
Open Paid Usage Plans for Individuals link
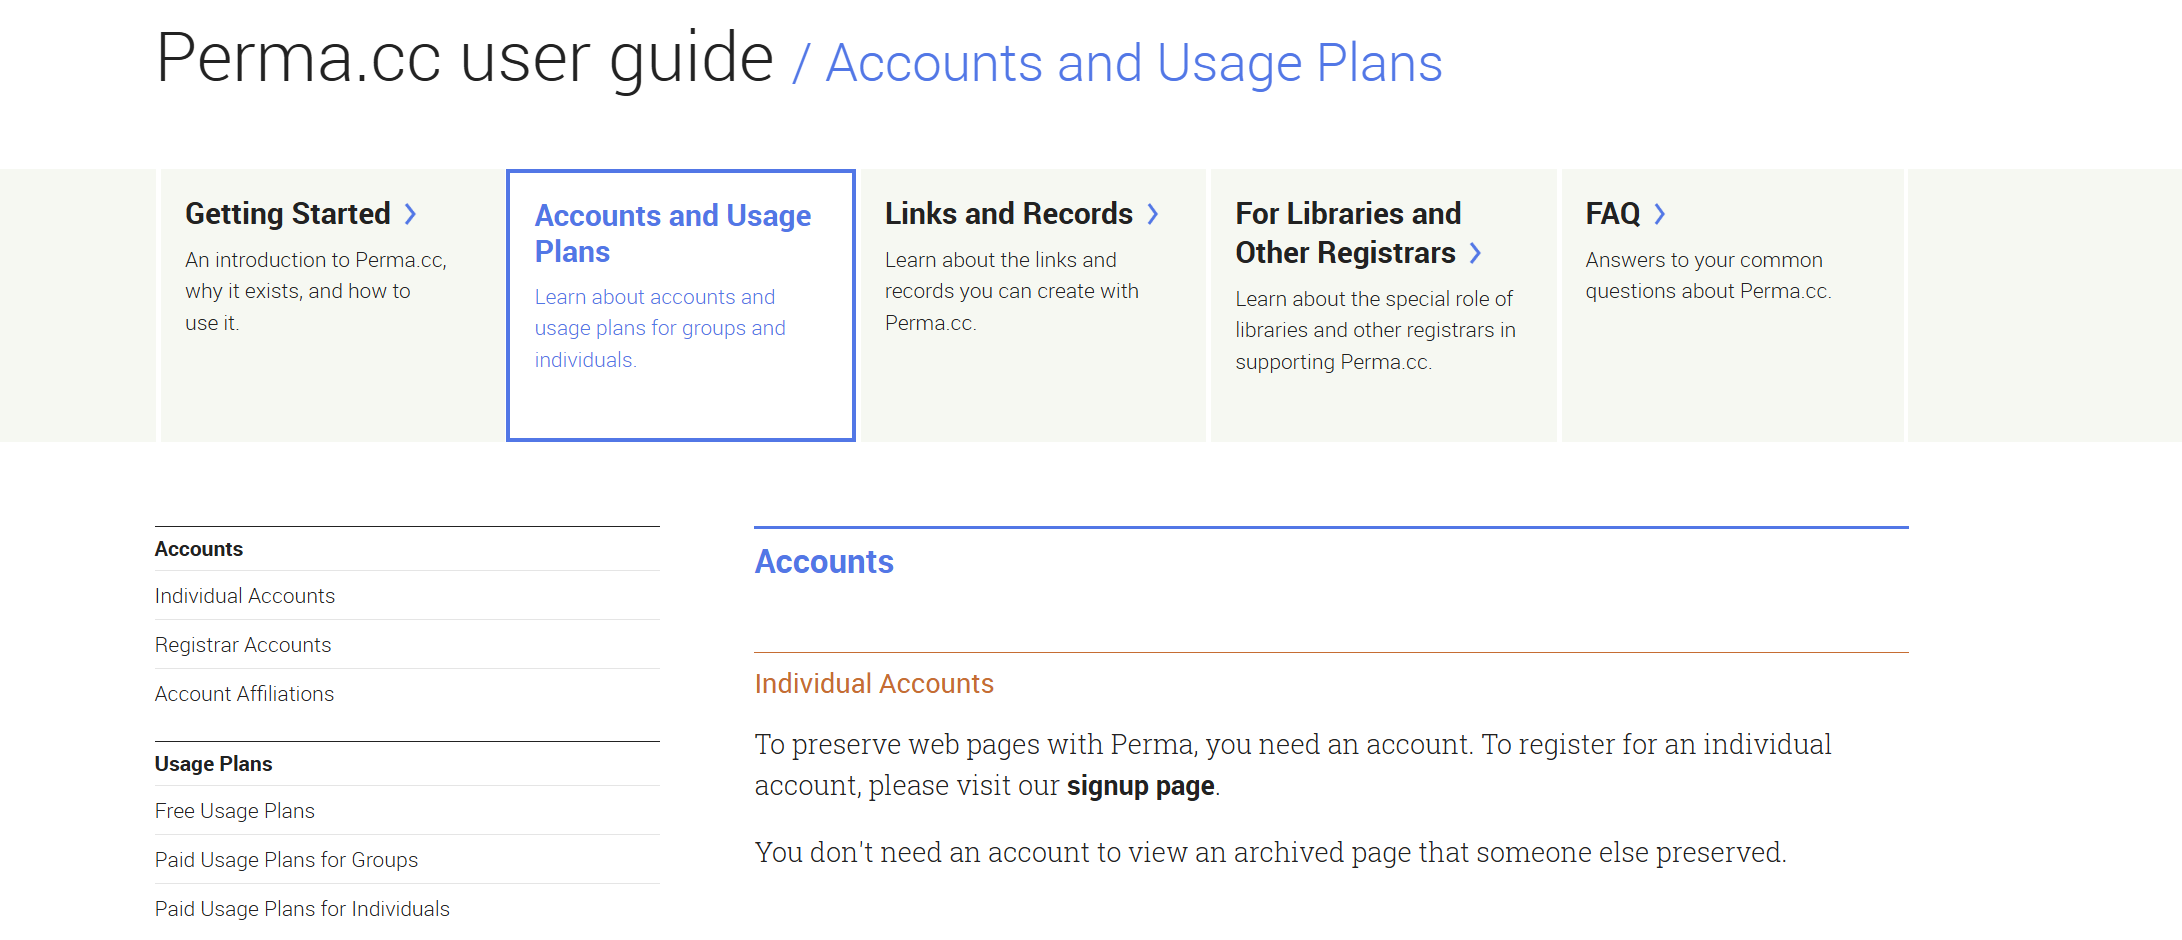pyautogui.click(x=302, y=909)
